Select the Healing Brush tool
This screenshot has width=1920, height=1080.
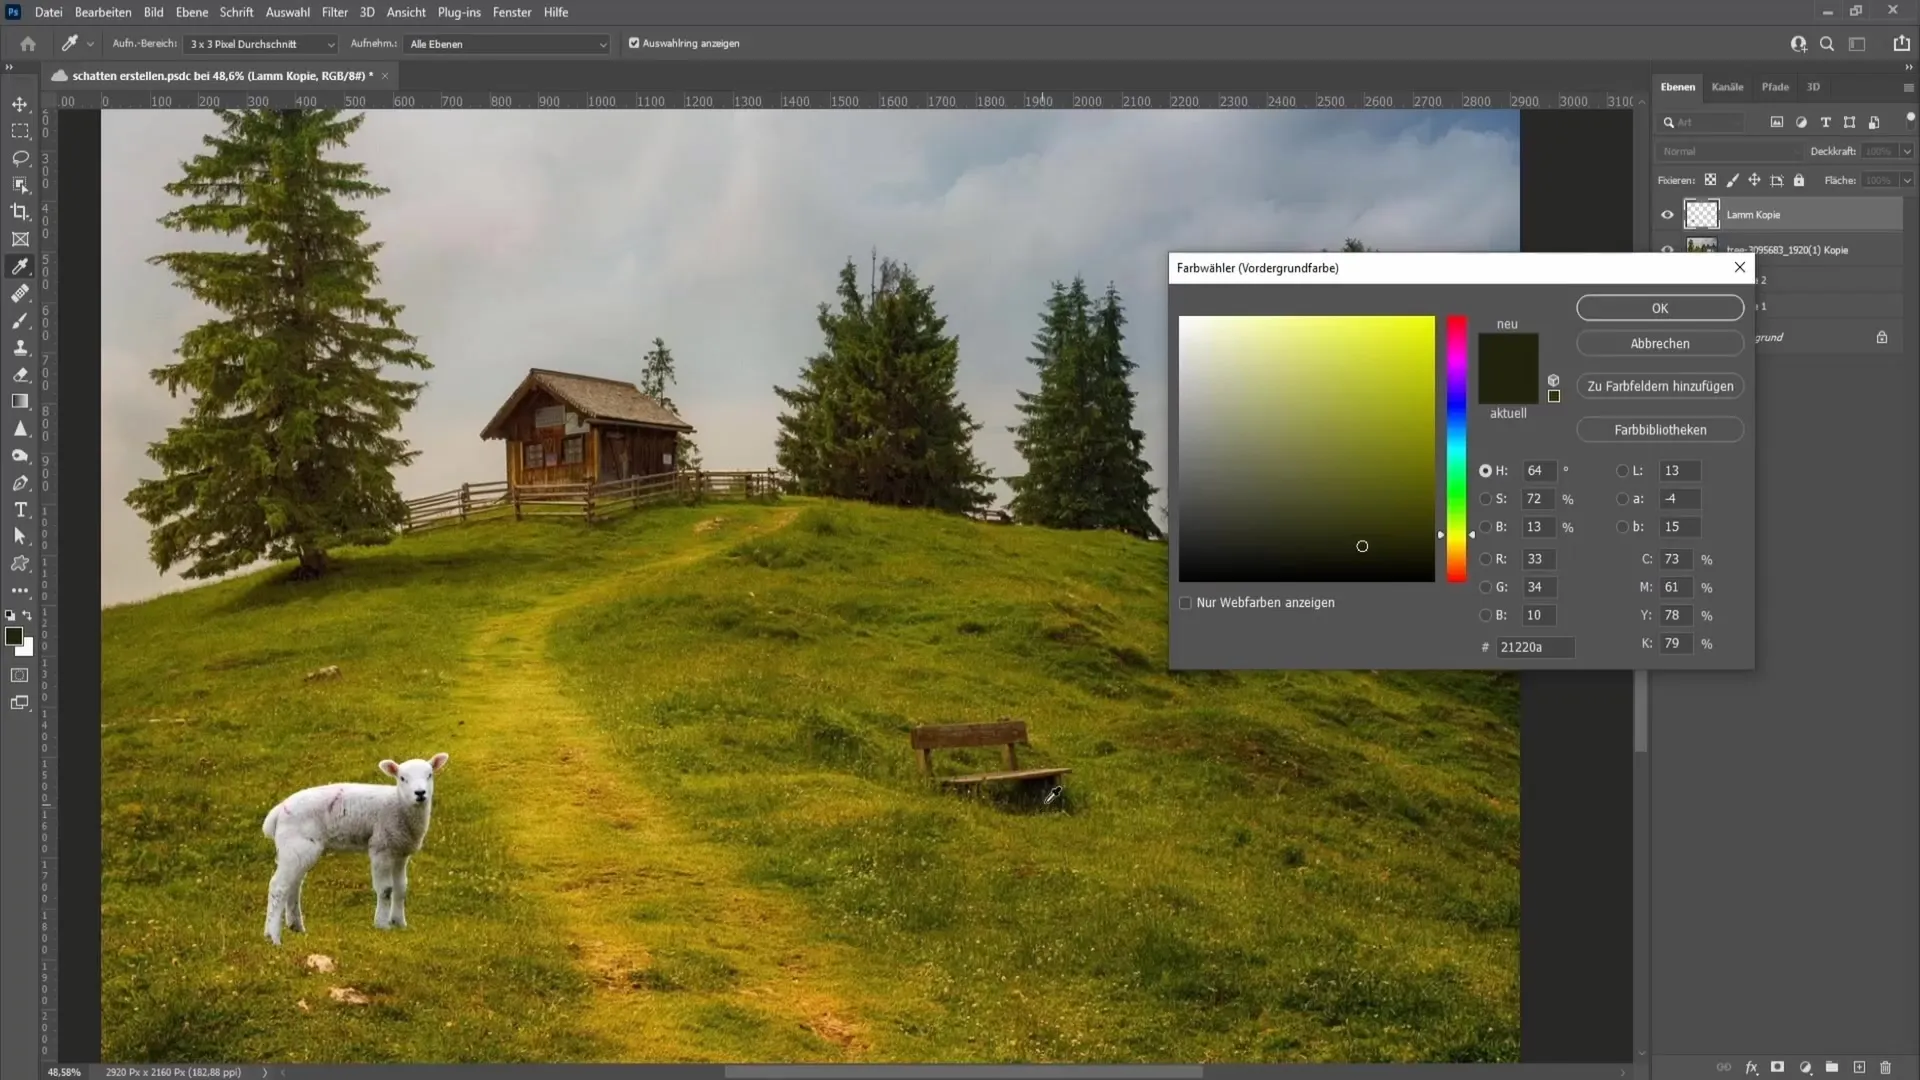[20, 293]
